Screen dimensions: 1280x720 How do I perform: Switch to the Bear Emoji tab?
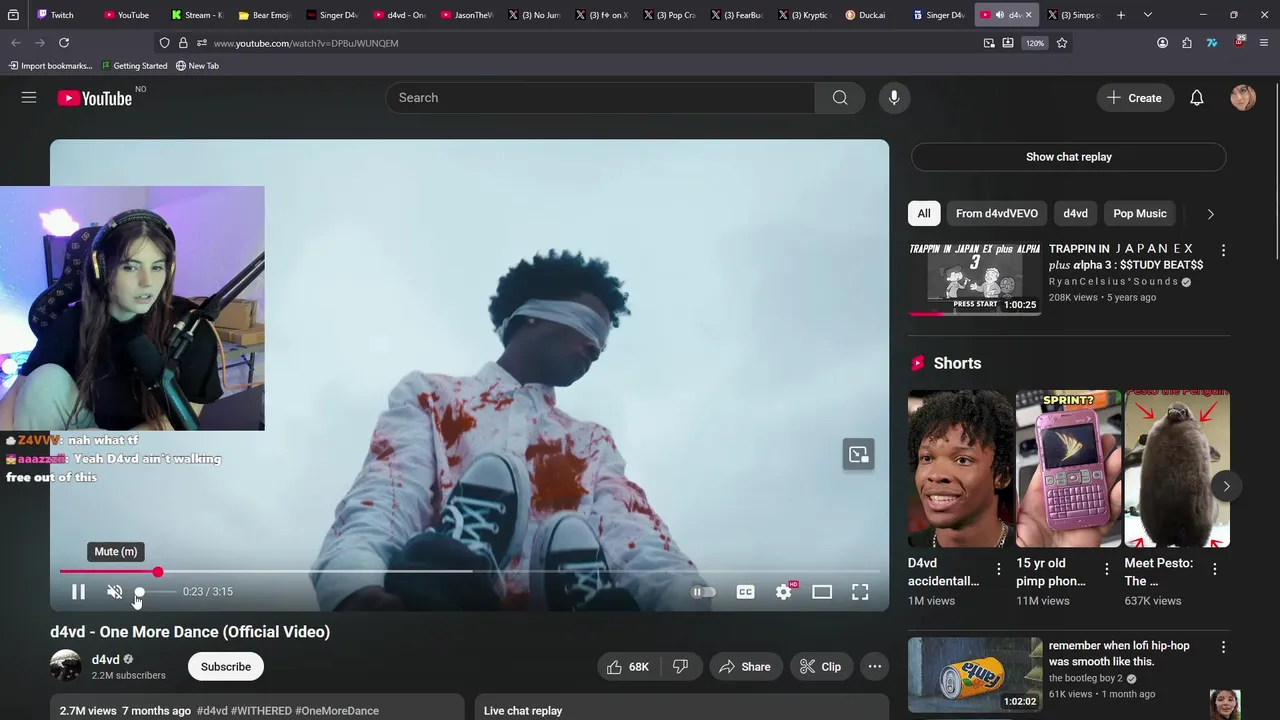pos(265,15)
